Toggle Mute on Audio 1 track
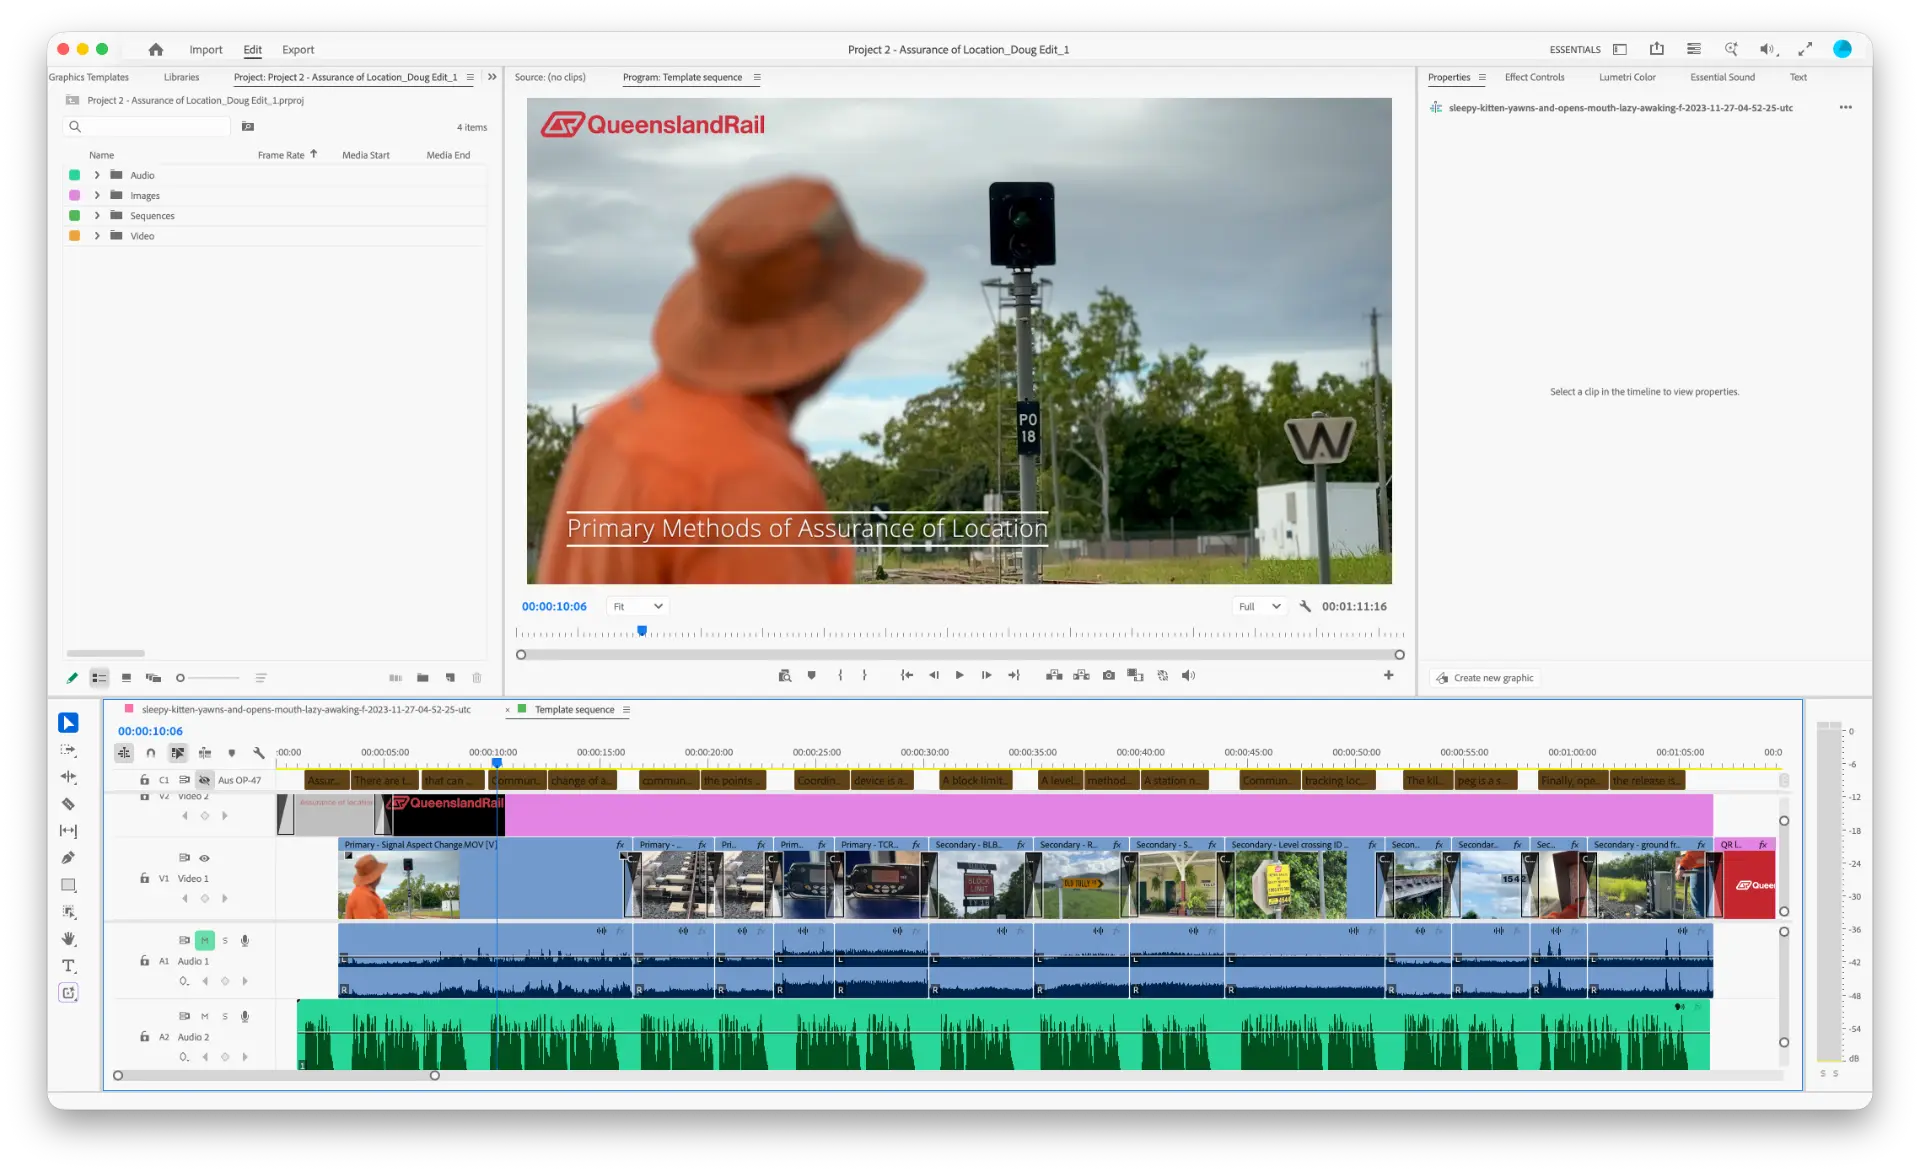 [204, 941]
